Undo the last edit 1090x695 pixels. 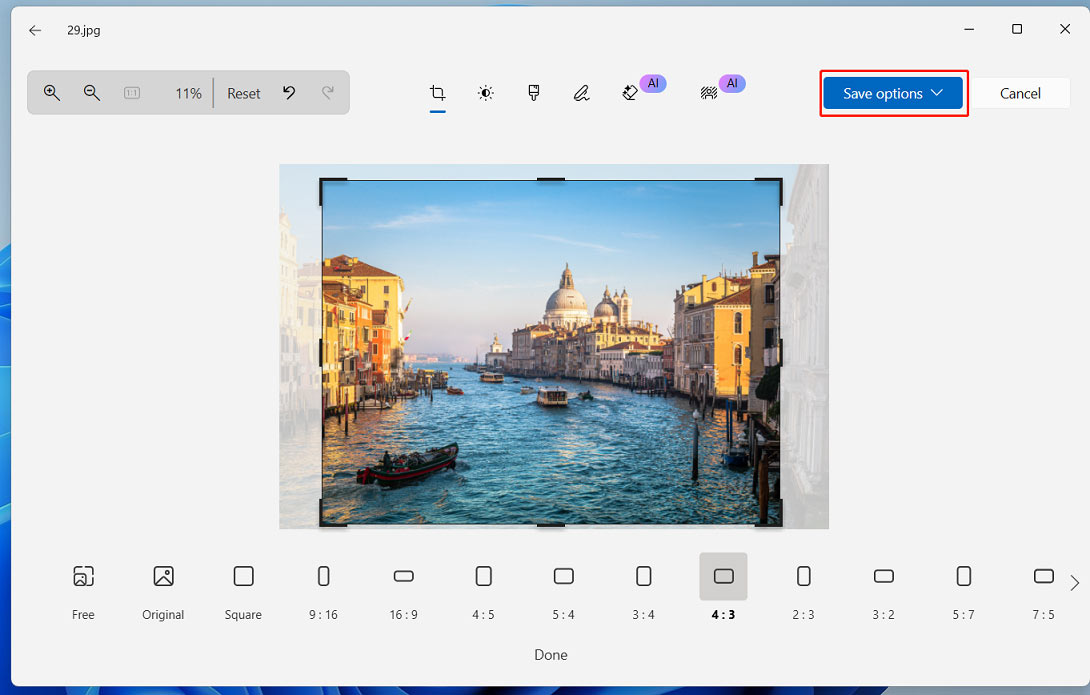point(289,93)
